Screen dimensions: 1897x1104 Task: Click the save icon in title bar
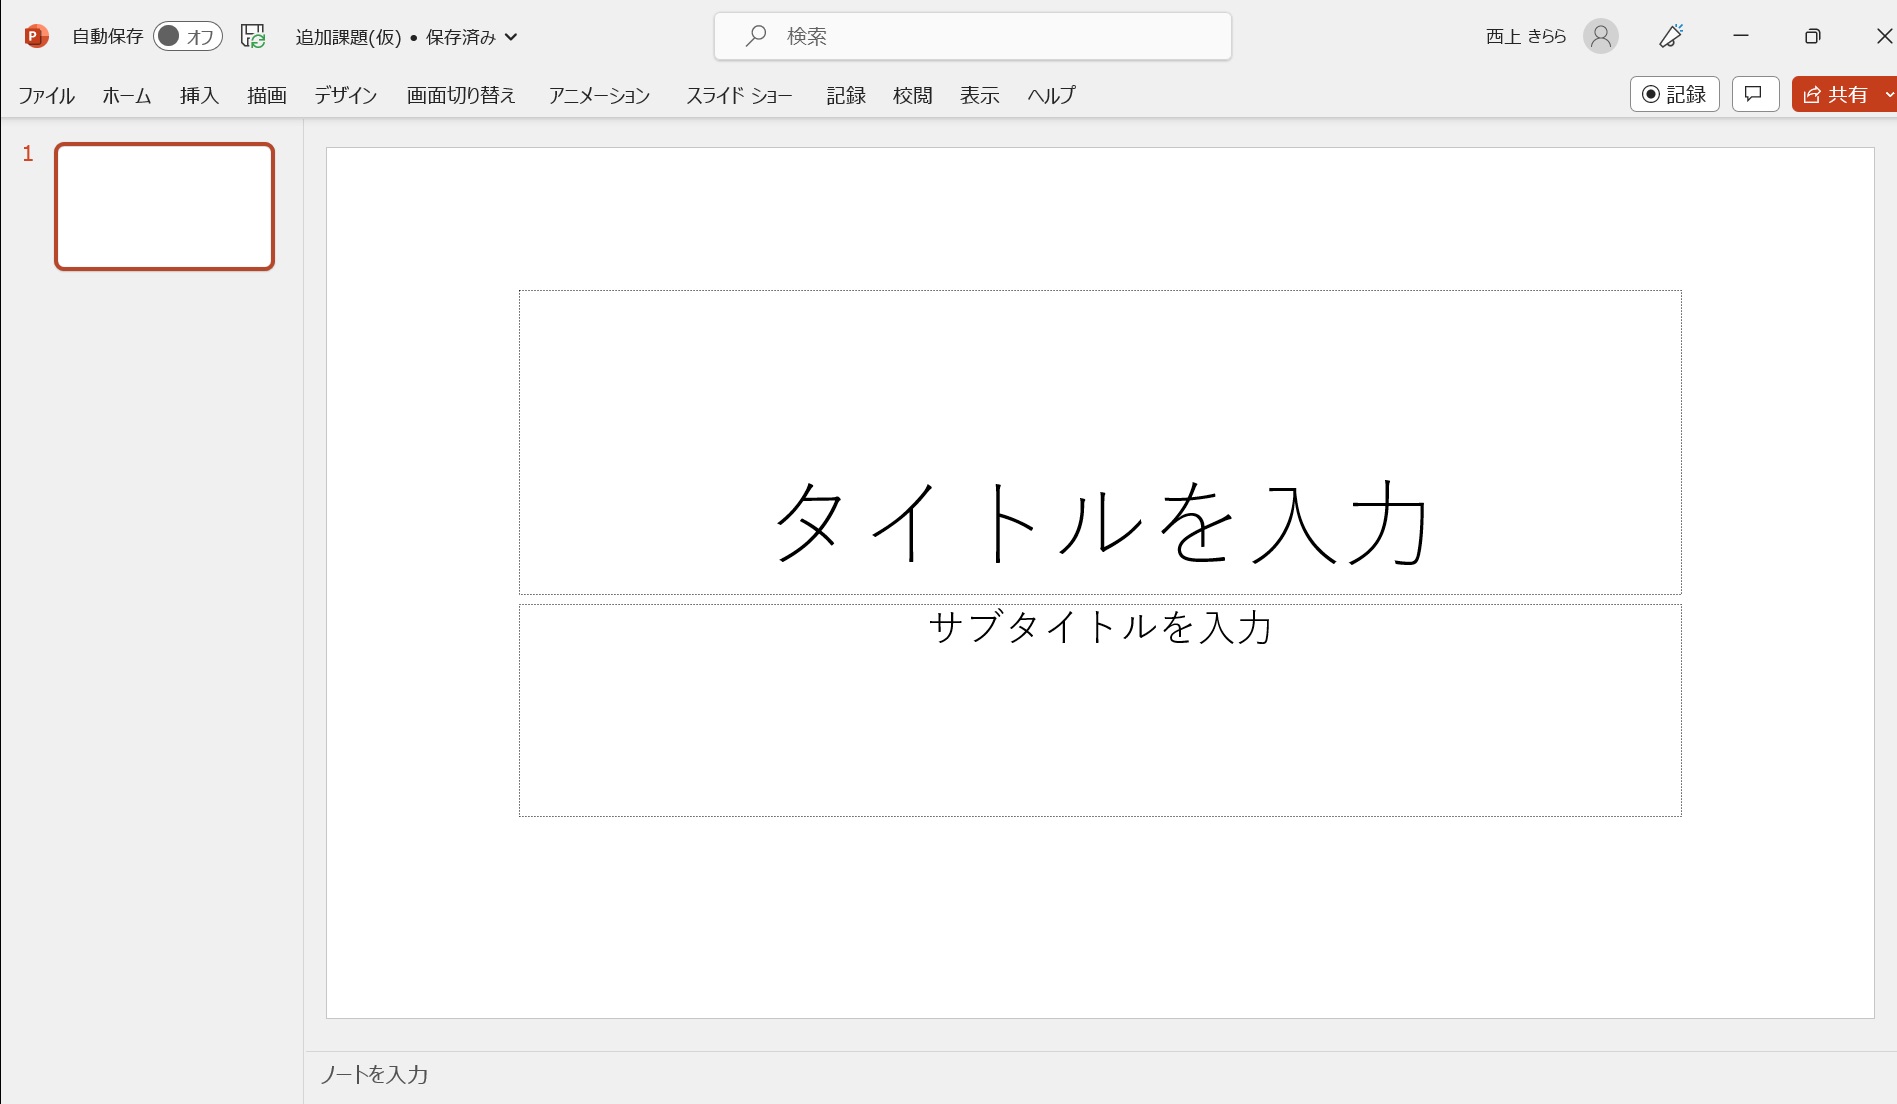click(x=253, y=37)
